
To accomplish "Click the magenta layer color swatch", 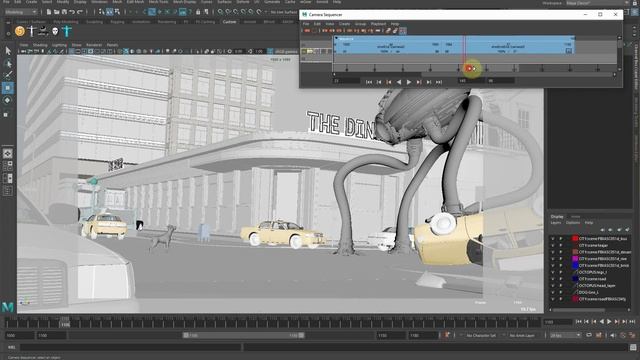I will pyautogui.click(x=575, y=259).
